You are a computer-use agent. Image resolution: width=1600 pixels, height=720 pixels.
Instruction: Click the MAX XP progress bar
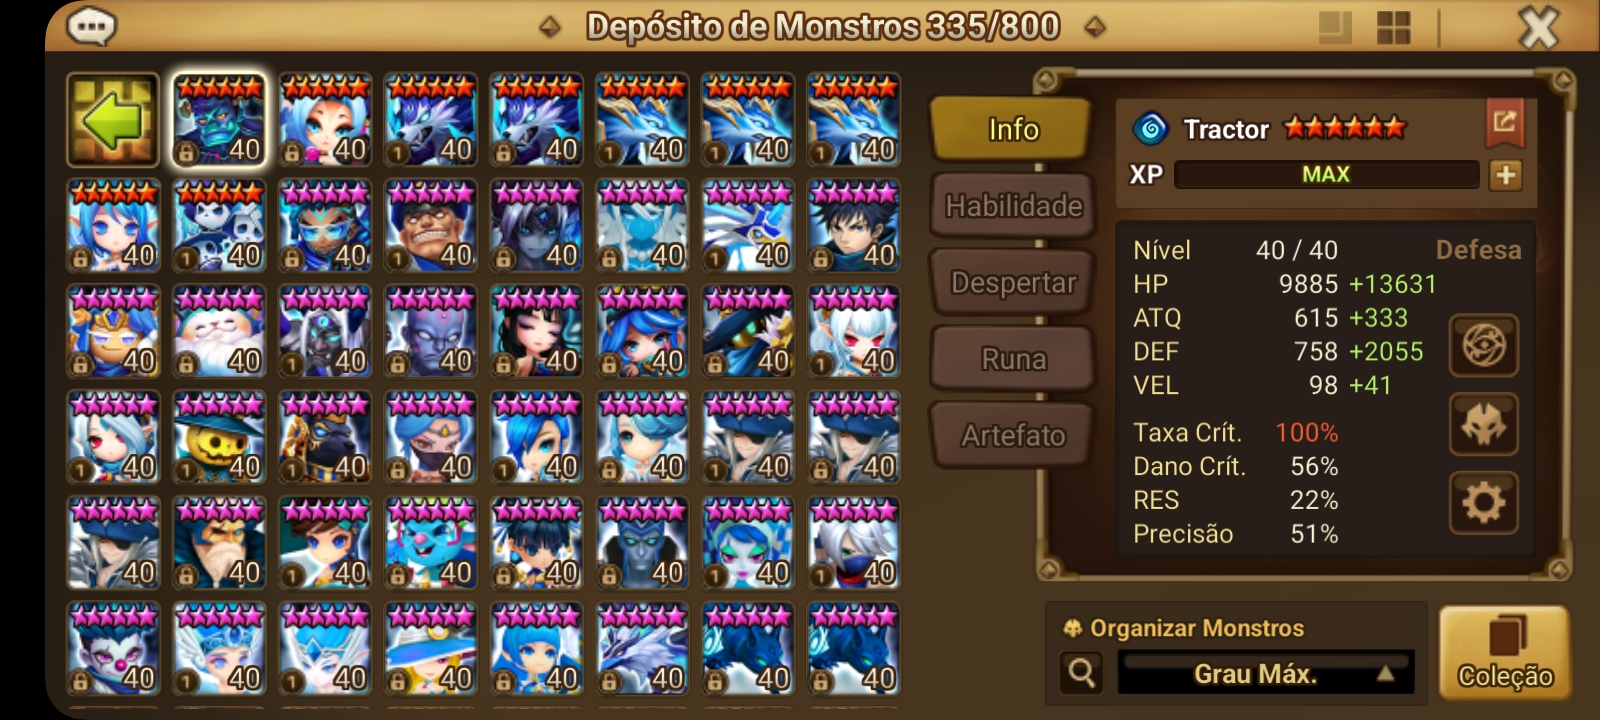pos(1326,175)
